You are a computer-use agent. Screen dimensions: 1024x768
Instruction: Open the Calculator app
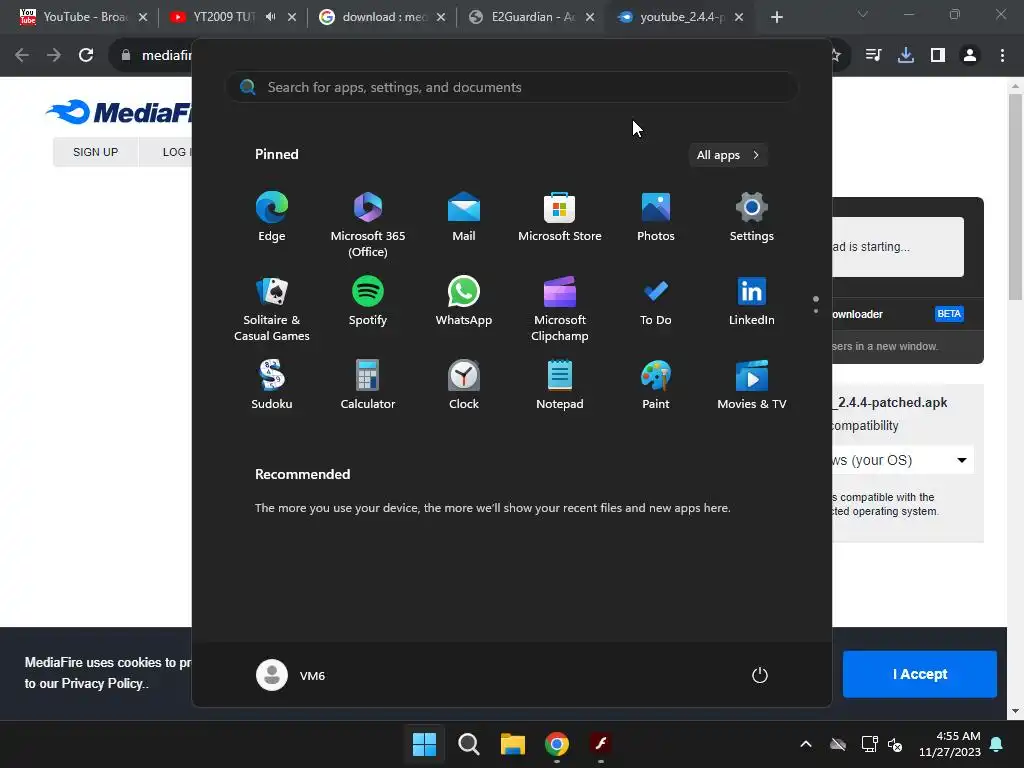368,385
